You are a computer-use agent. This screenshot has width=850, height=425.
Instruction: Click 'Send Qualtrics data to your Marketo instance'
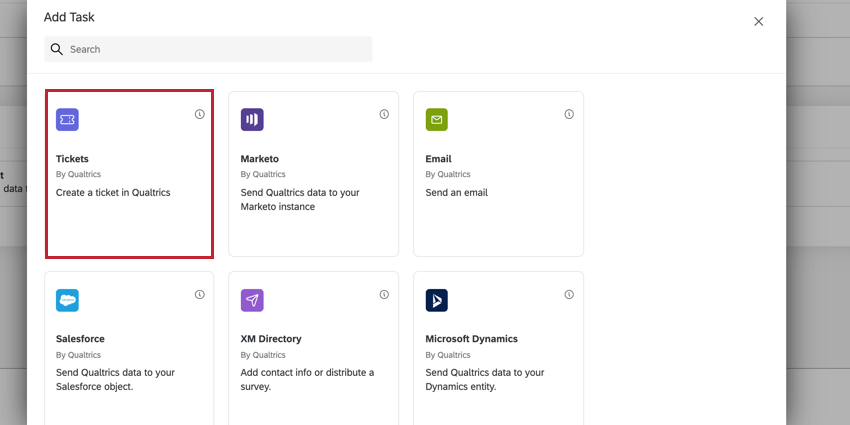300,199
